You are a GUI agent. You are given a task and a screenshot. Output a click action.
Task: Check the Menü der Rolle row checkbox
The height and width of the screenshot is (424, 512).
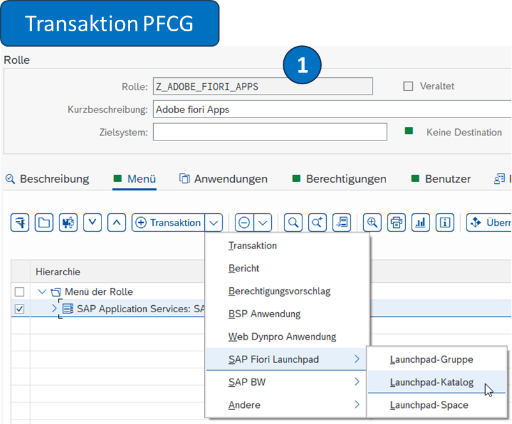pyautogui.click(x=19, y=292)
